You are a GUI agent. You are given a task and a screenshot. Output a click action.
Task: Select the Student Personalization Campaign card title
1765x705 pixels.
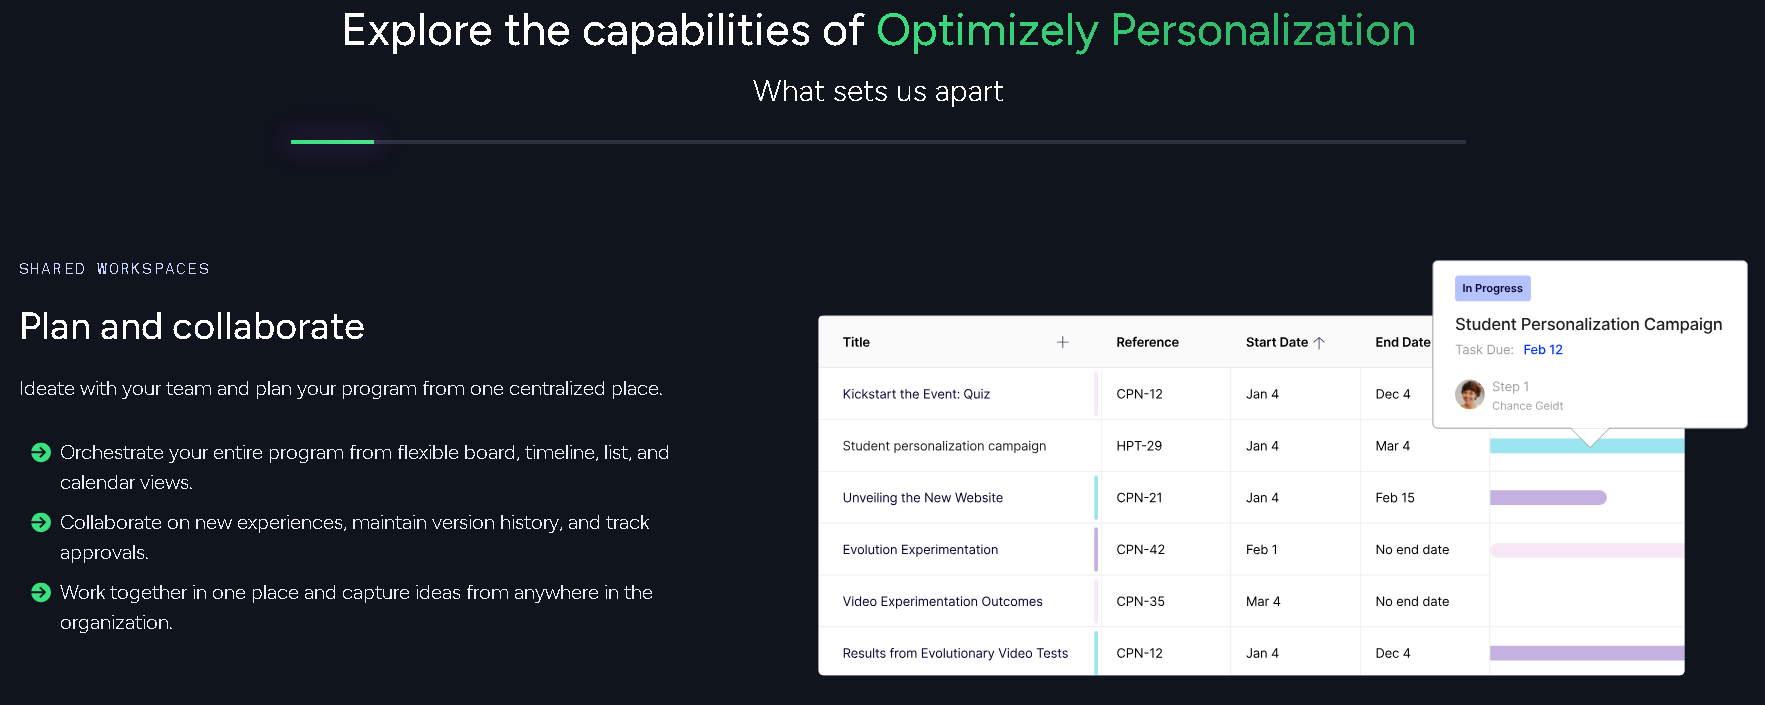(x=1588, y=324)
